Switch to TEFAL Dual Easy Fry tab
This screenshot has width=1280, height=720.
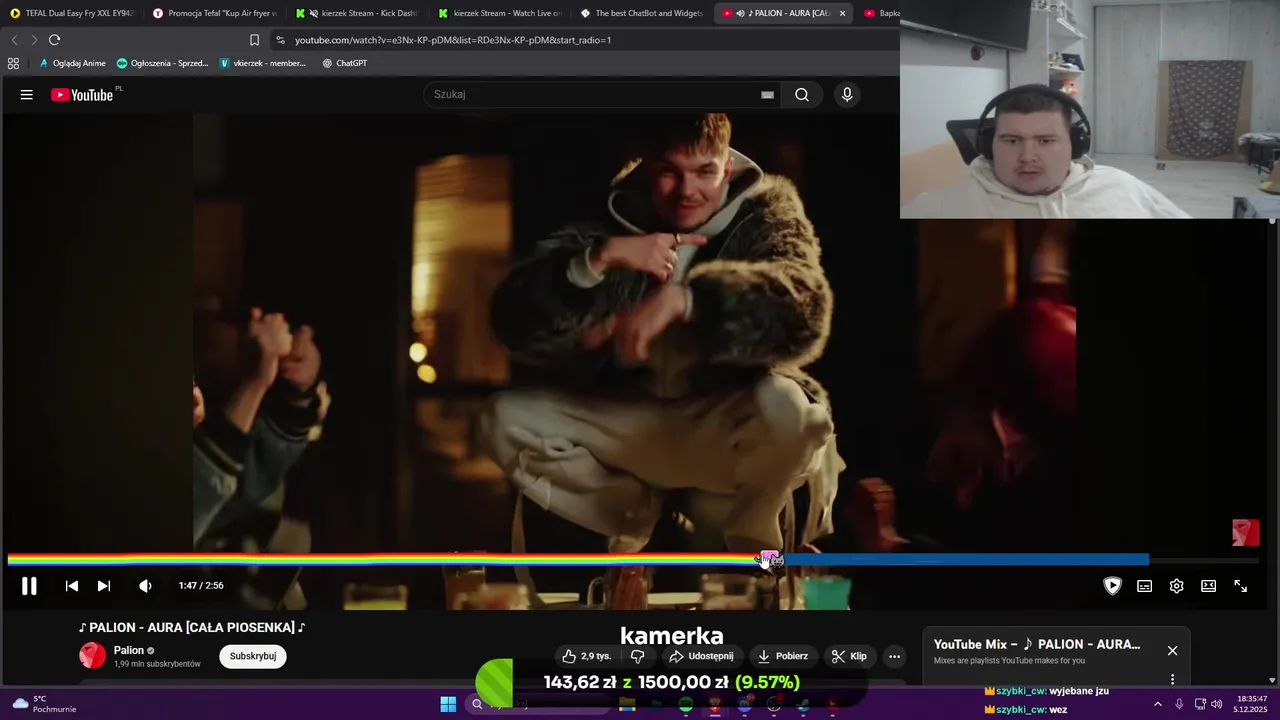[x=72, y=13]
